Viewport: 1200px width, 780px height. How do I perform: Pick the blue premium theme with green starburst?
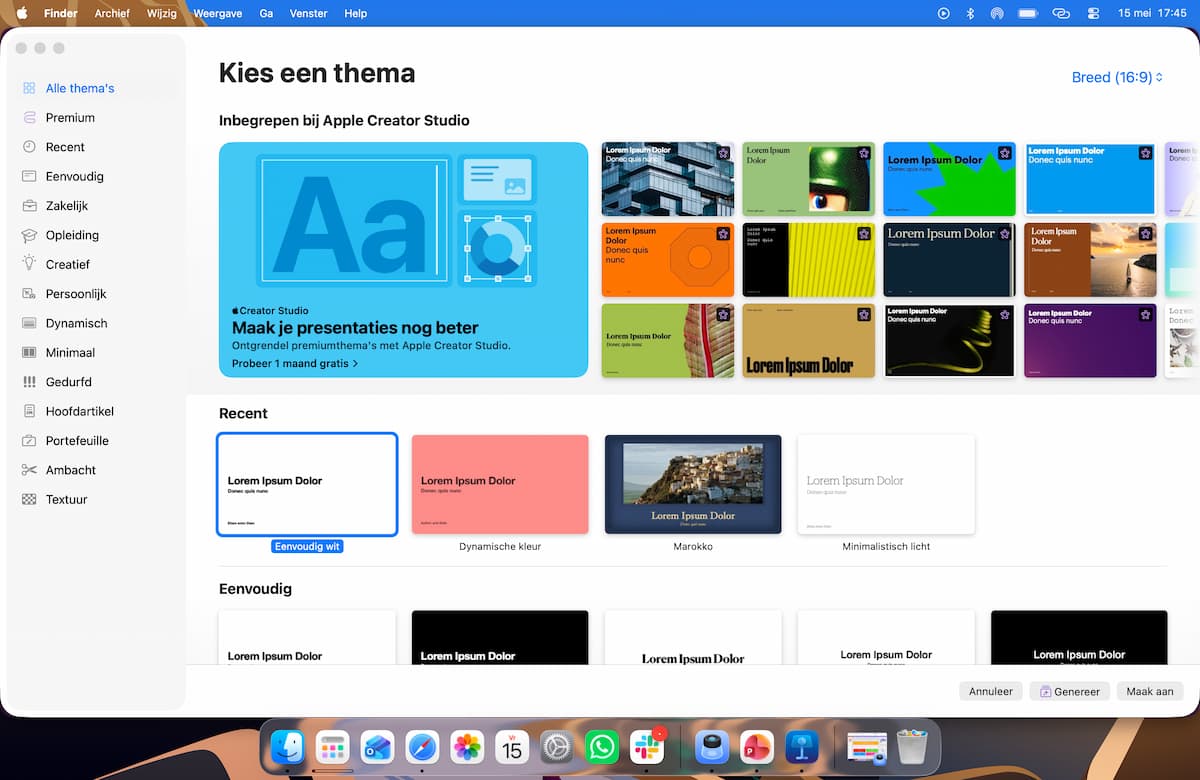pyautogui.click(x=950, y=179)
